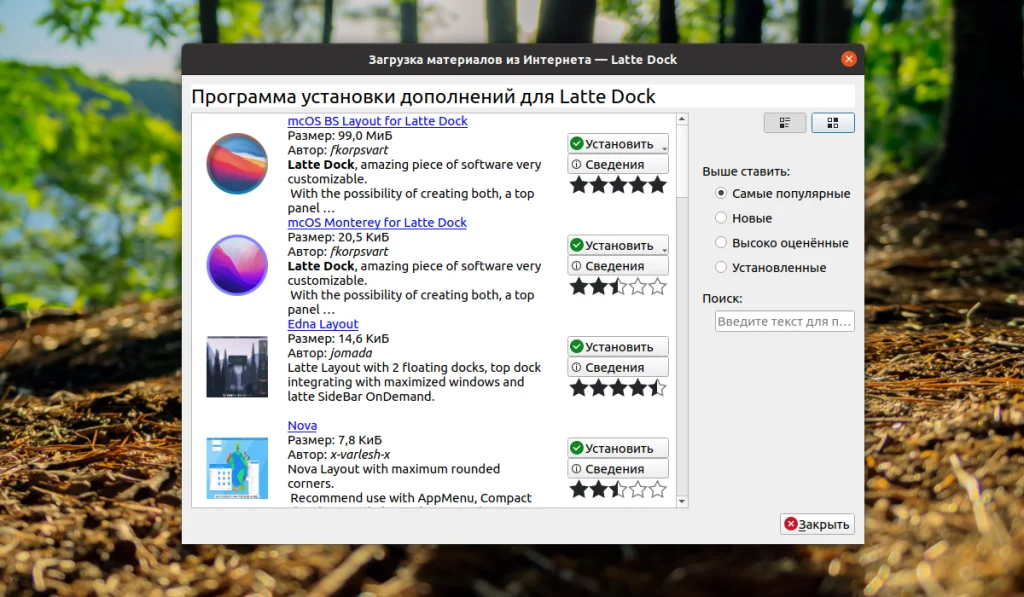The image size is (1024, 597).
Task: Click the mcOS BS Layout preview thumbnail
Action: (x=236, y=165)
